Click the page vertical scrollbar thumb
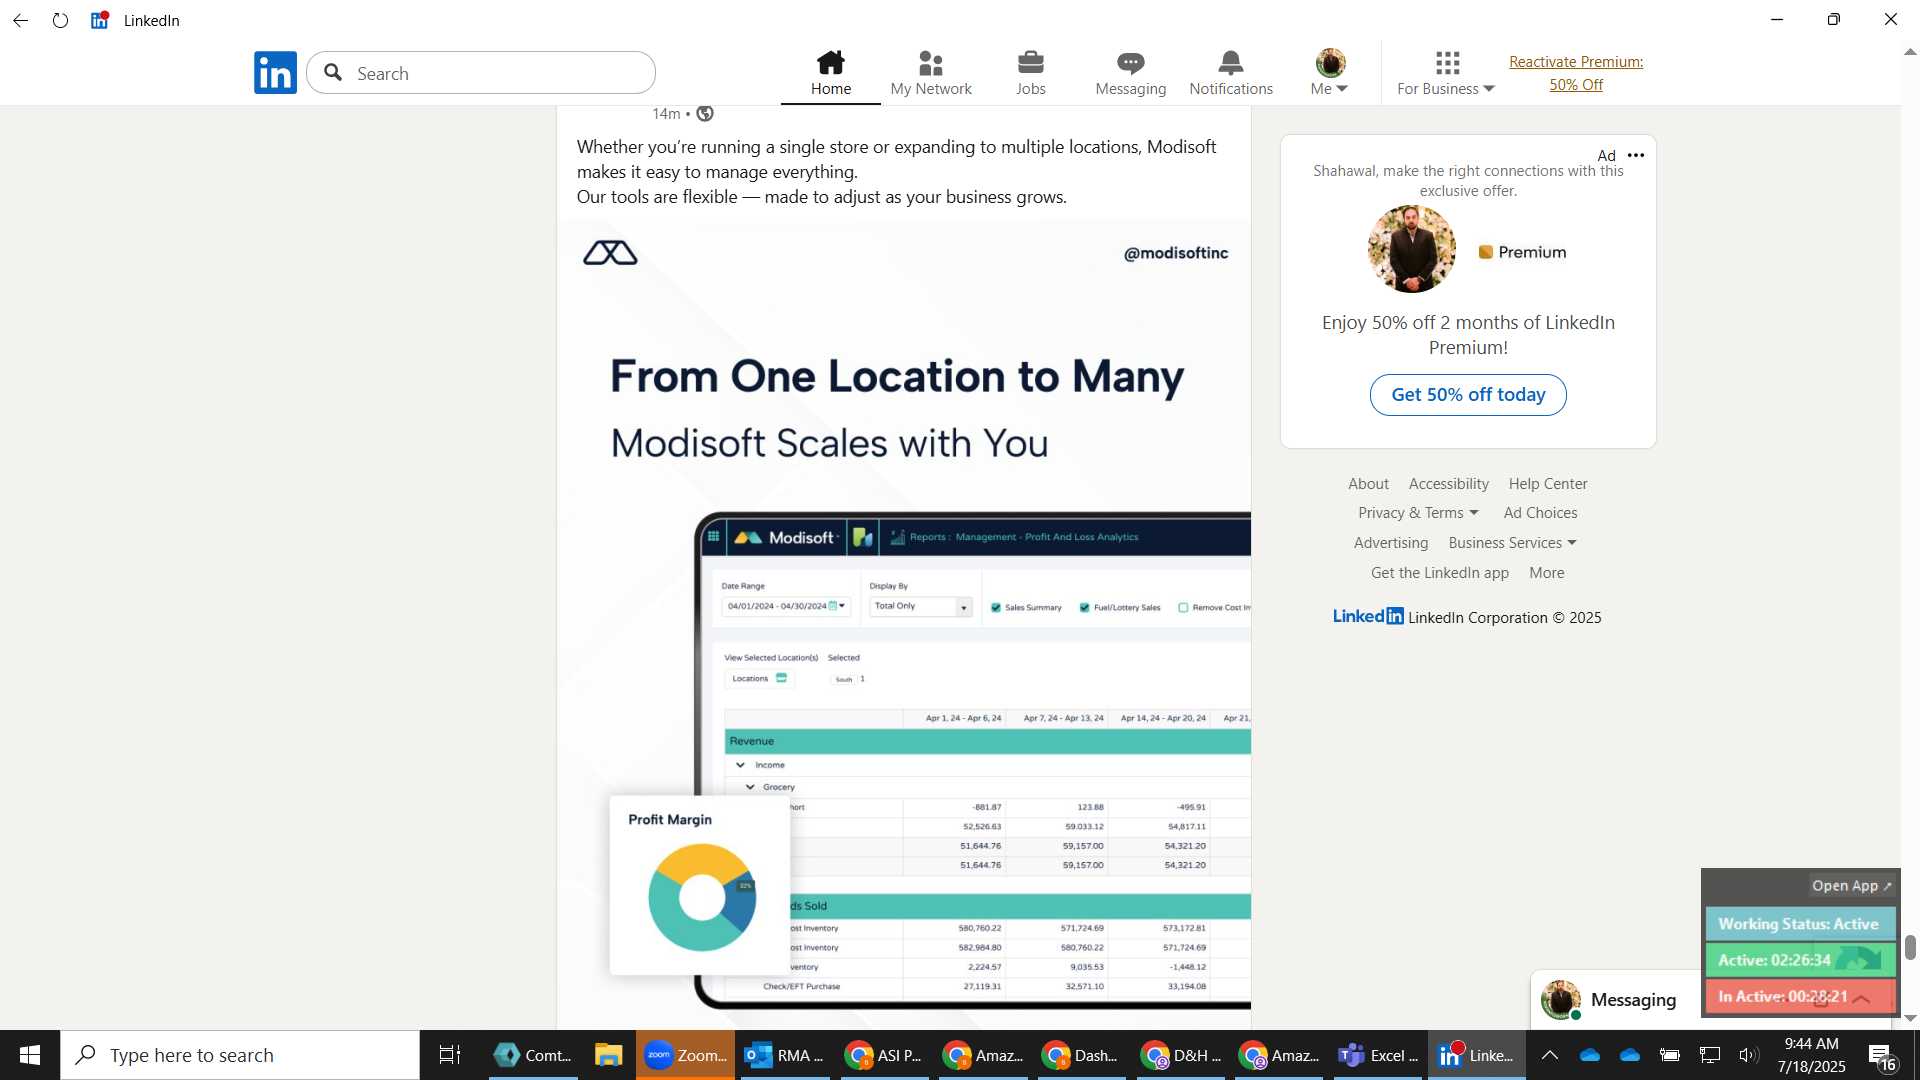This screenshot has width=1920, height=1080. click(x=1910, y=947)
